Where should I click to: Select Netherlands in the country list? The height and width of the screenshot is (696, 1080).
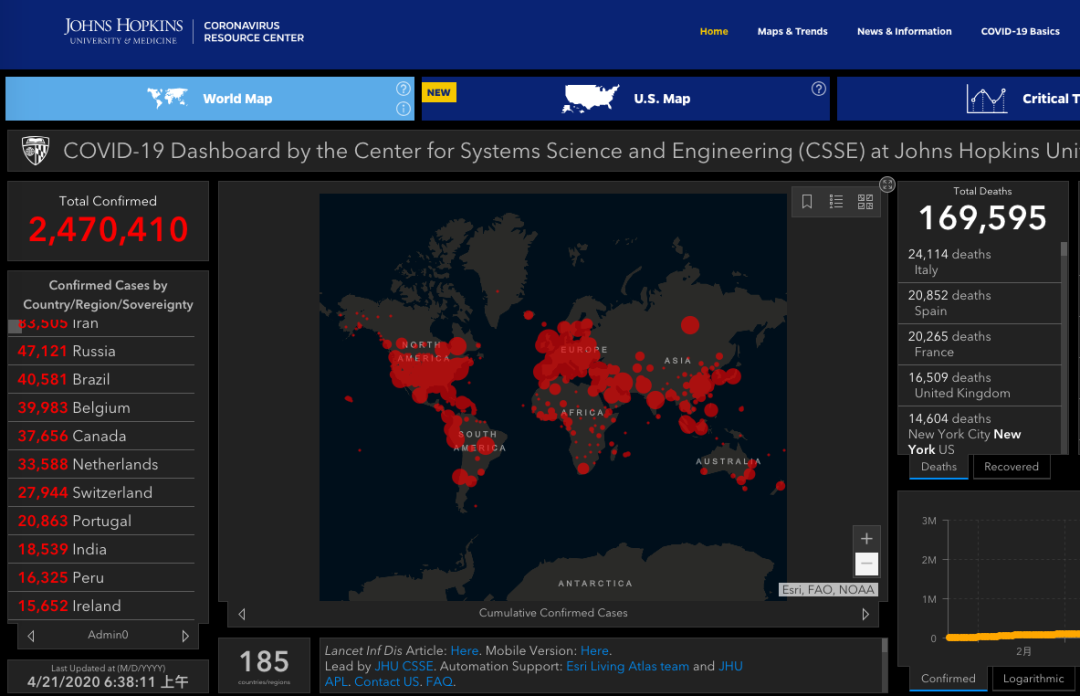click(x=101, y=464)
